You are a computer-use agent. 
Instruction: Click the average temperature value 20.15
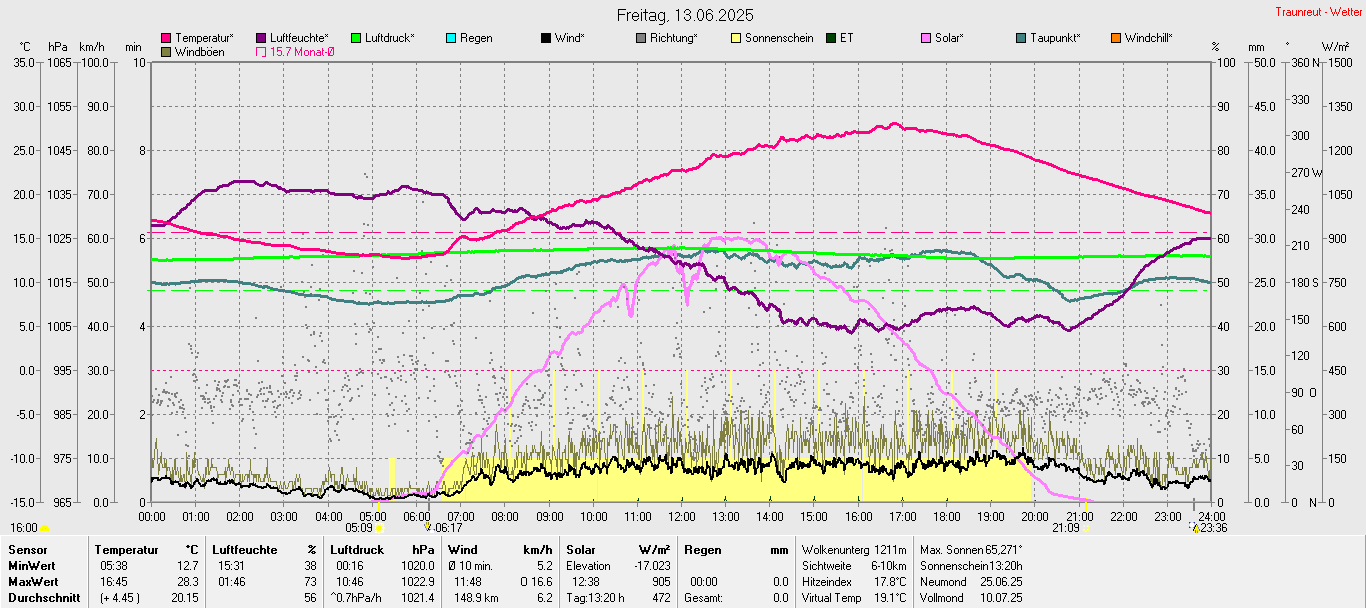point(184,598)
